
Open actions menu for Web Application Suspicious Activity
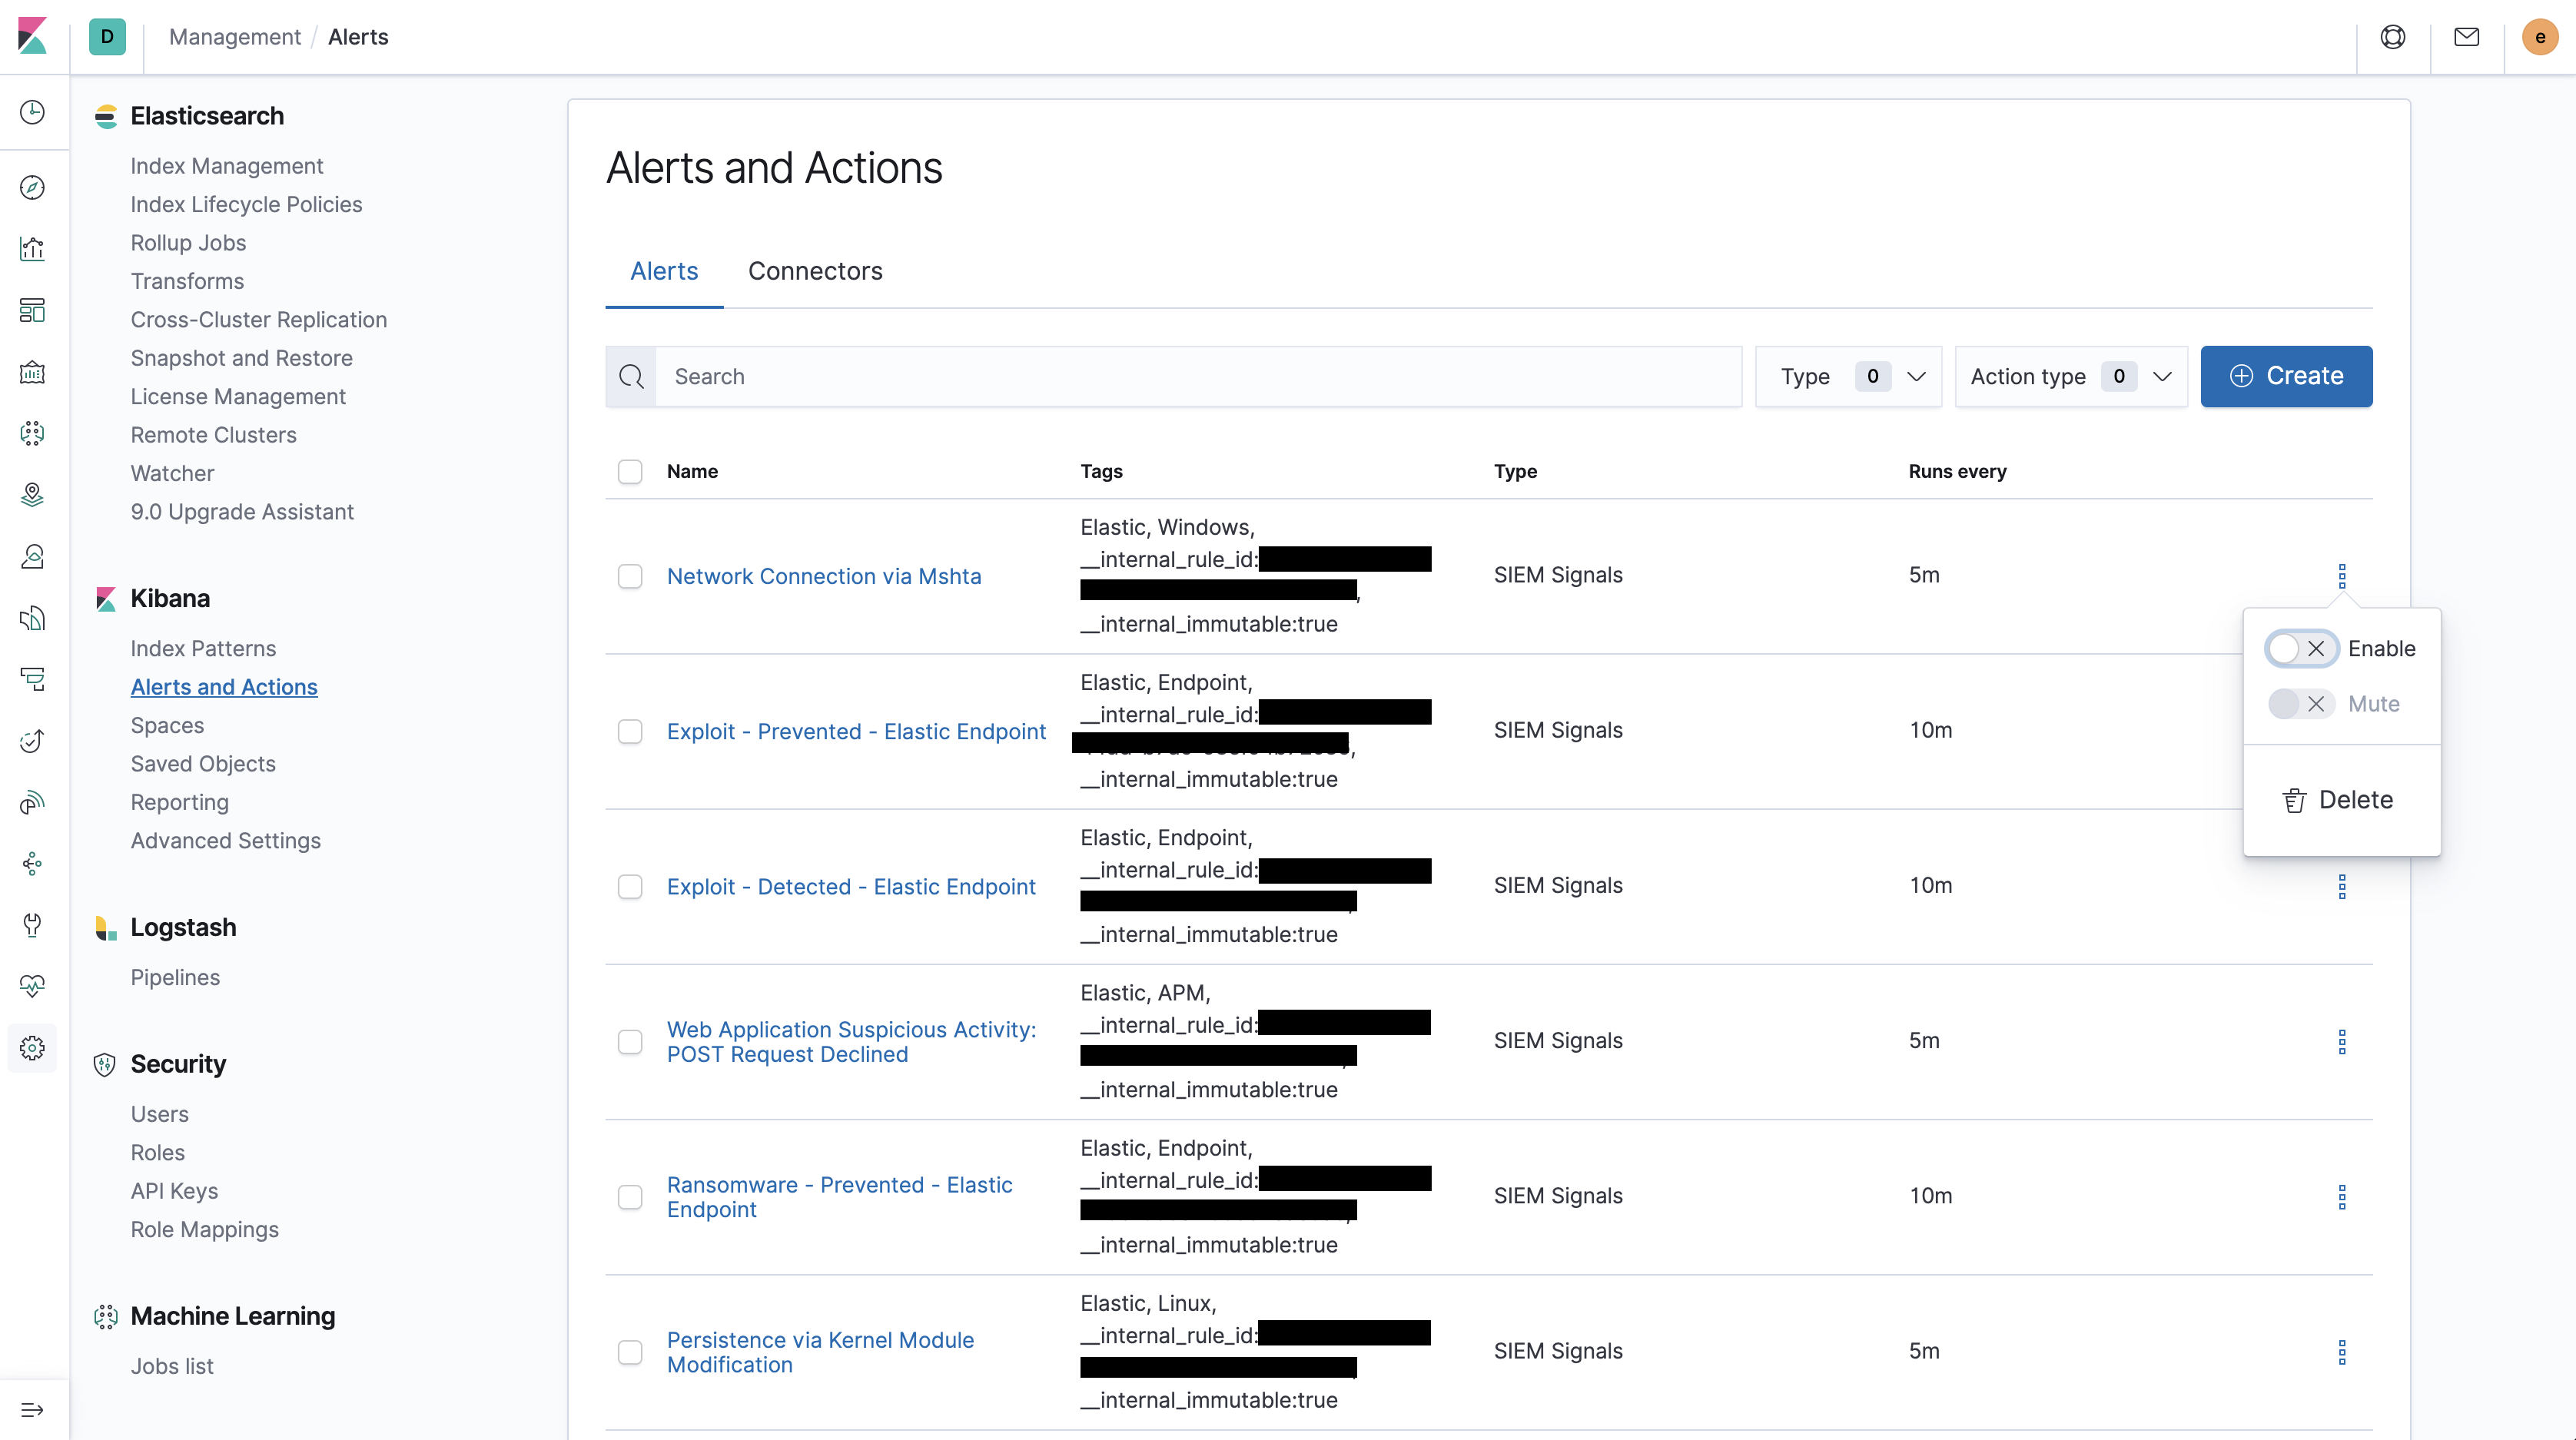pos(2342,1042)
